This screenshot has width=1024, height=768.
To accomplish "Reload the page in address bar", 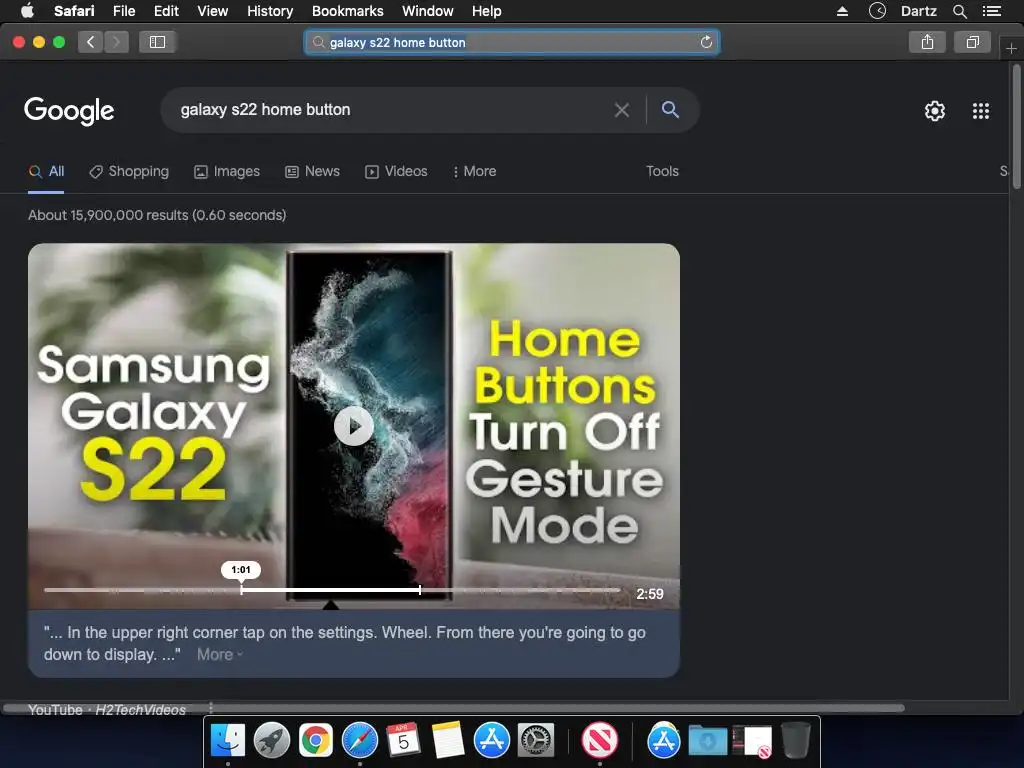I will click(706, 42).
